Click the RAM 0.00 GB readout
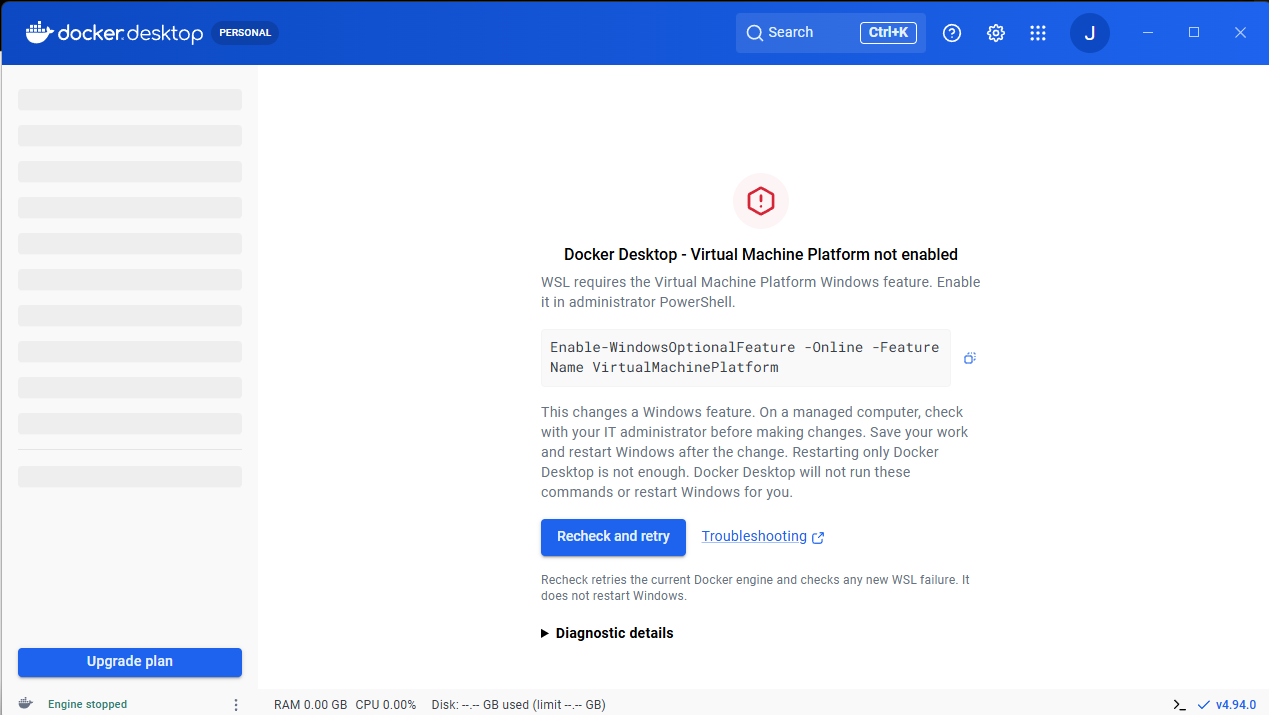This screenshot has height=715, width=1269. pos(311,705)
